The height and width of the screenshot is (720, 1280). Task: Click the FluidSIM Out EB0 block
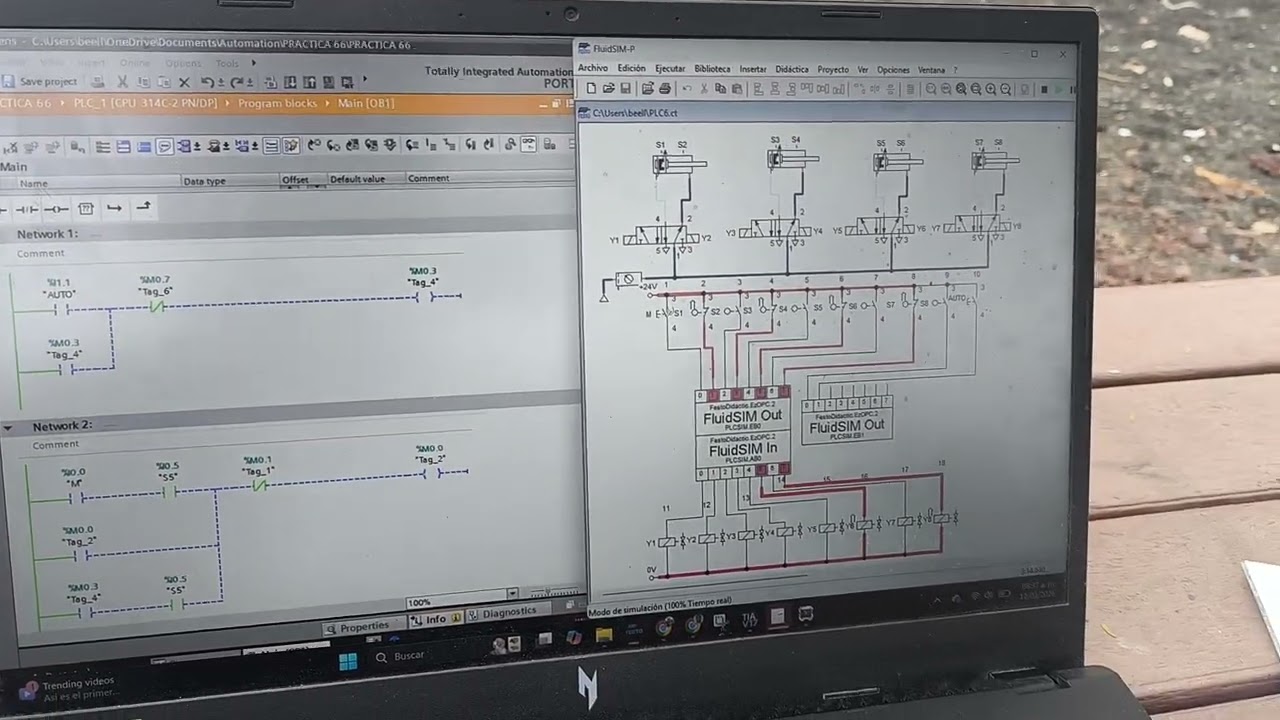743,415
